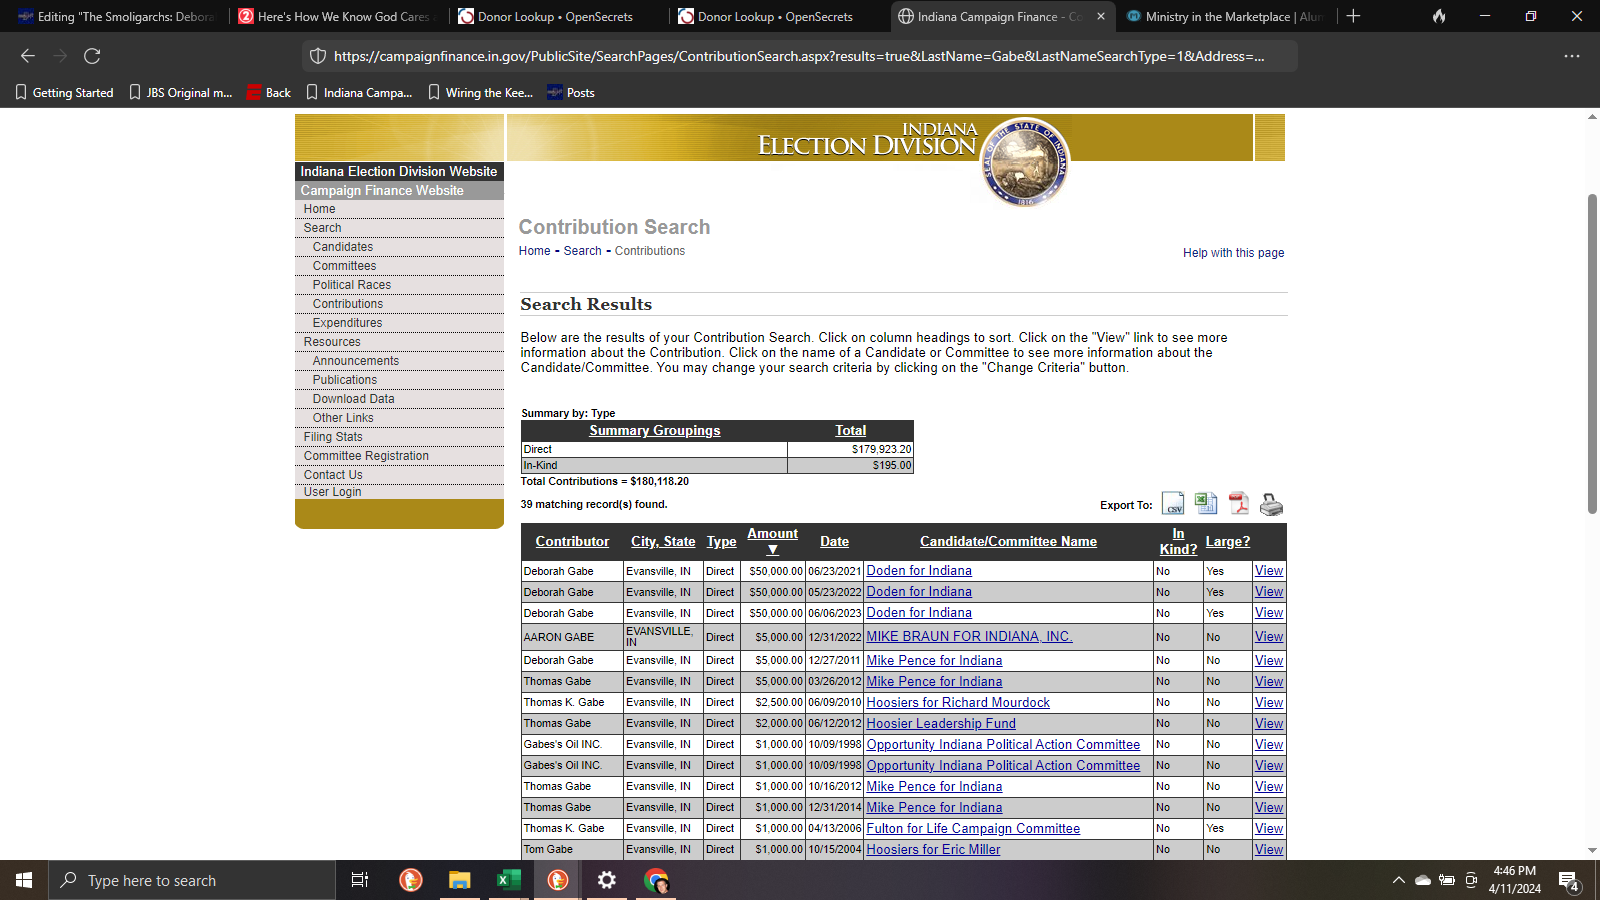Export results to PDF icon
This screenshot has width=1600, height=900.
1239,503
